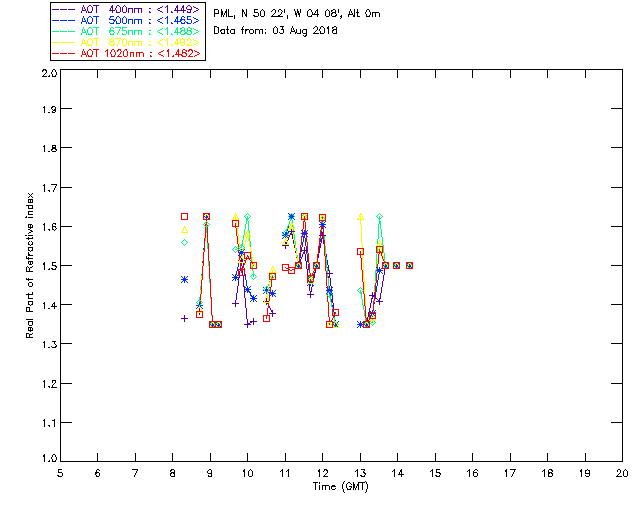Click the 20 tick label on time axis
The height and width of the screenshot is (512, 640).
pos(622,473)
